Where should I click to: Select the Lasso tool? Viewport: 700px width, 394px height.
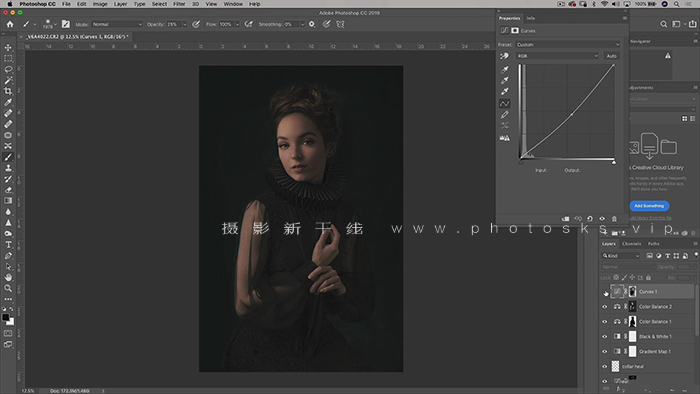point(8,70)
